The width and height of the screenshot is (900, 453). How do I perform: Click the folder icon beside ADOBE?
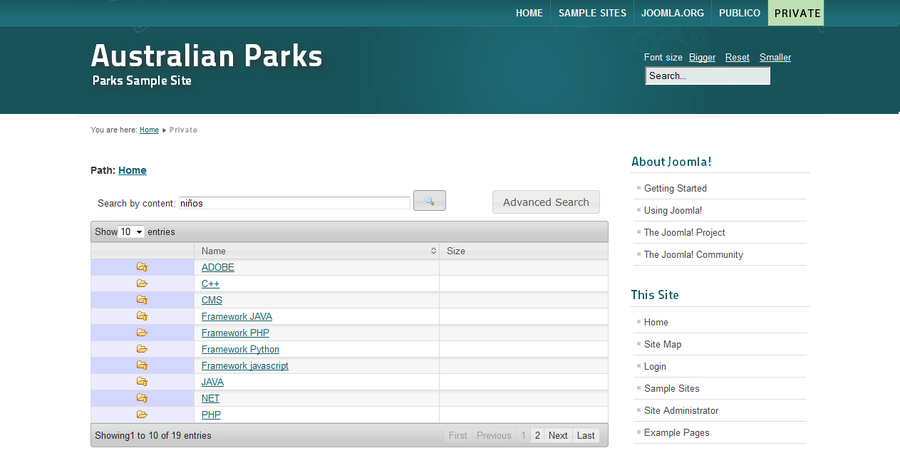tap(142, 267)
